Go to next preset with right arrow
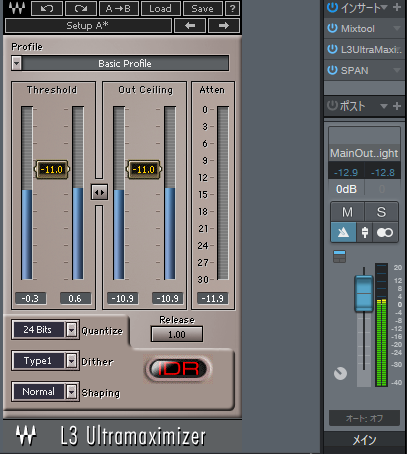407x454 pixels. (x=224, y=25)
